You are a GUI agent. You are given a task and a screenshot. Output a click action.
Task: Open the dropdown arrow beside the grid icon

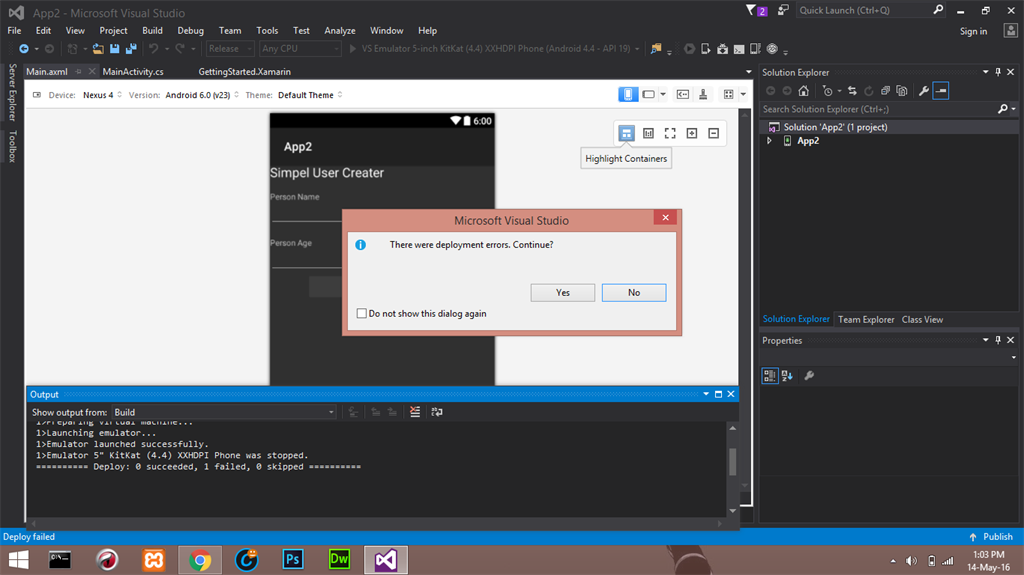[743, 95]
